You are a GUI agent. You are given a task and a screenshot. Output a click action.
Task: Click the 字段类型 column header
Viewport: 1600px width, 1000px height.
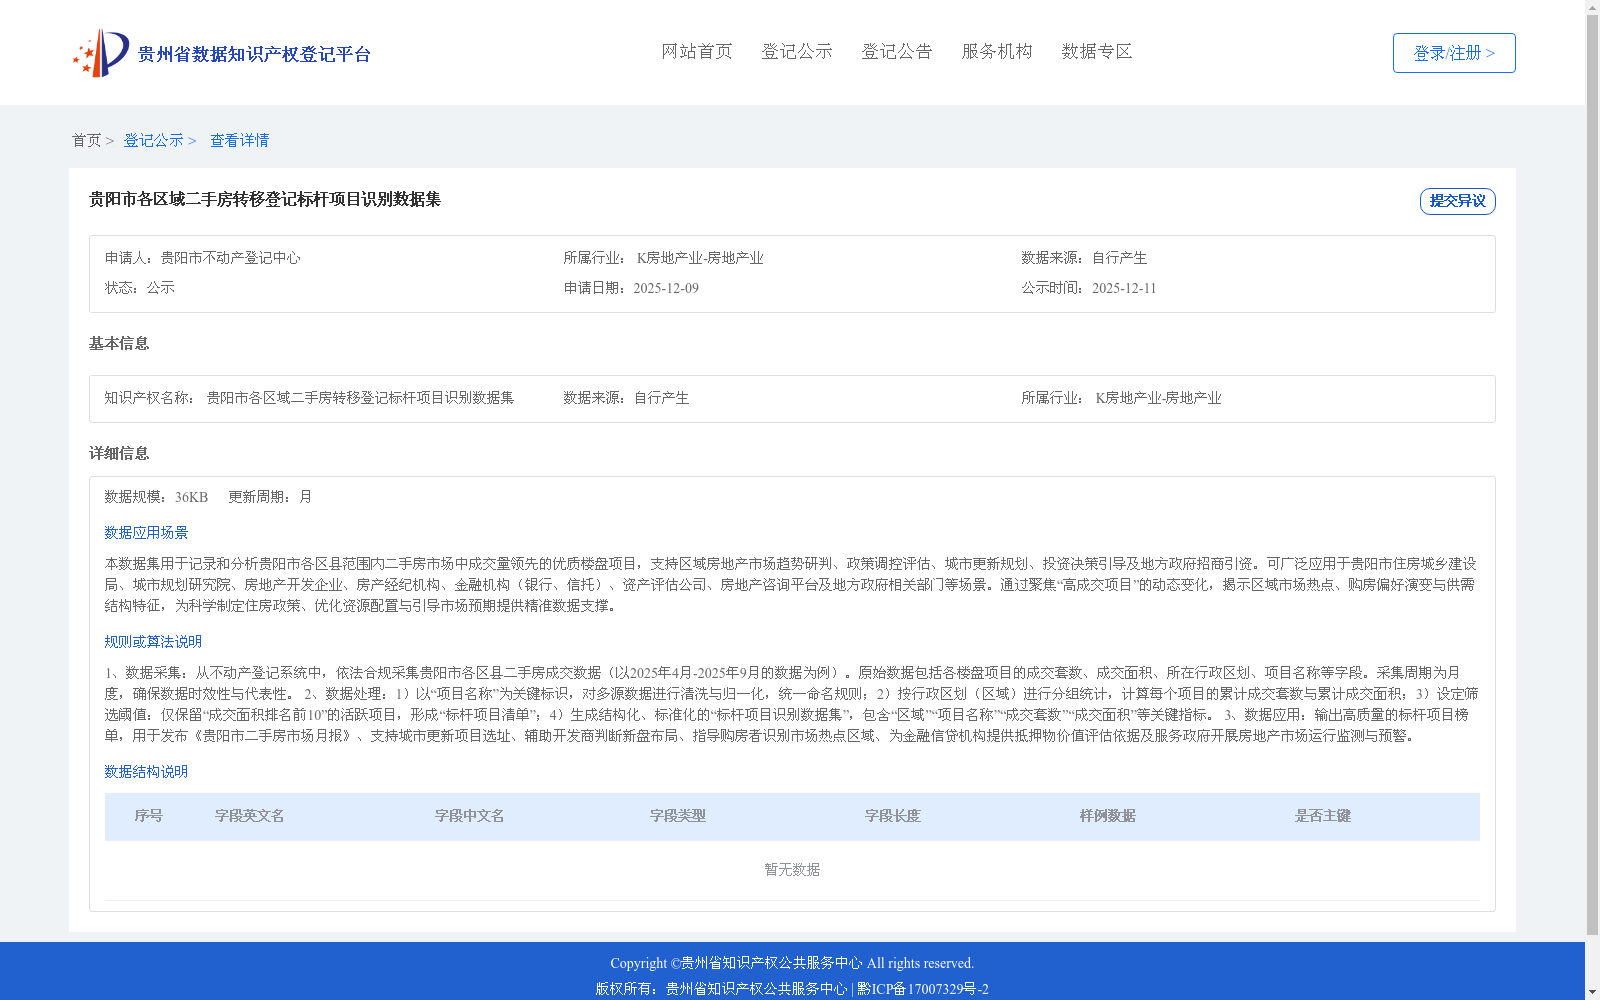click(x=677, y=816)
